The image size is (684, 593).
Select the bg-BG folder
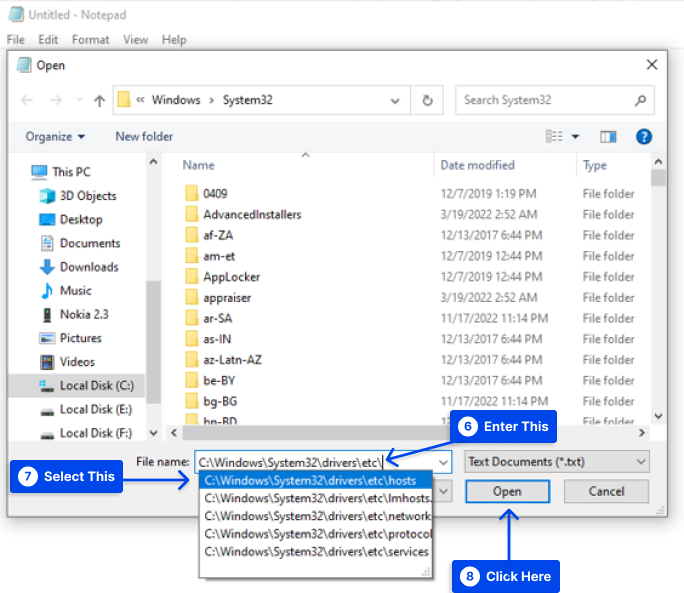point(211,401)
